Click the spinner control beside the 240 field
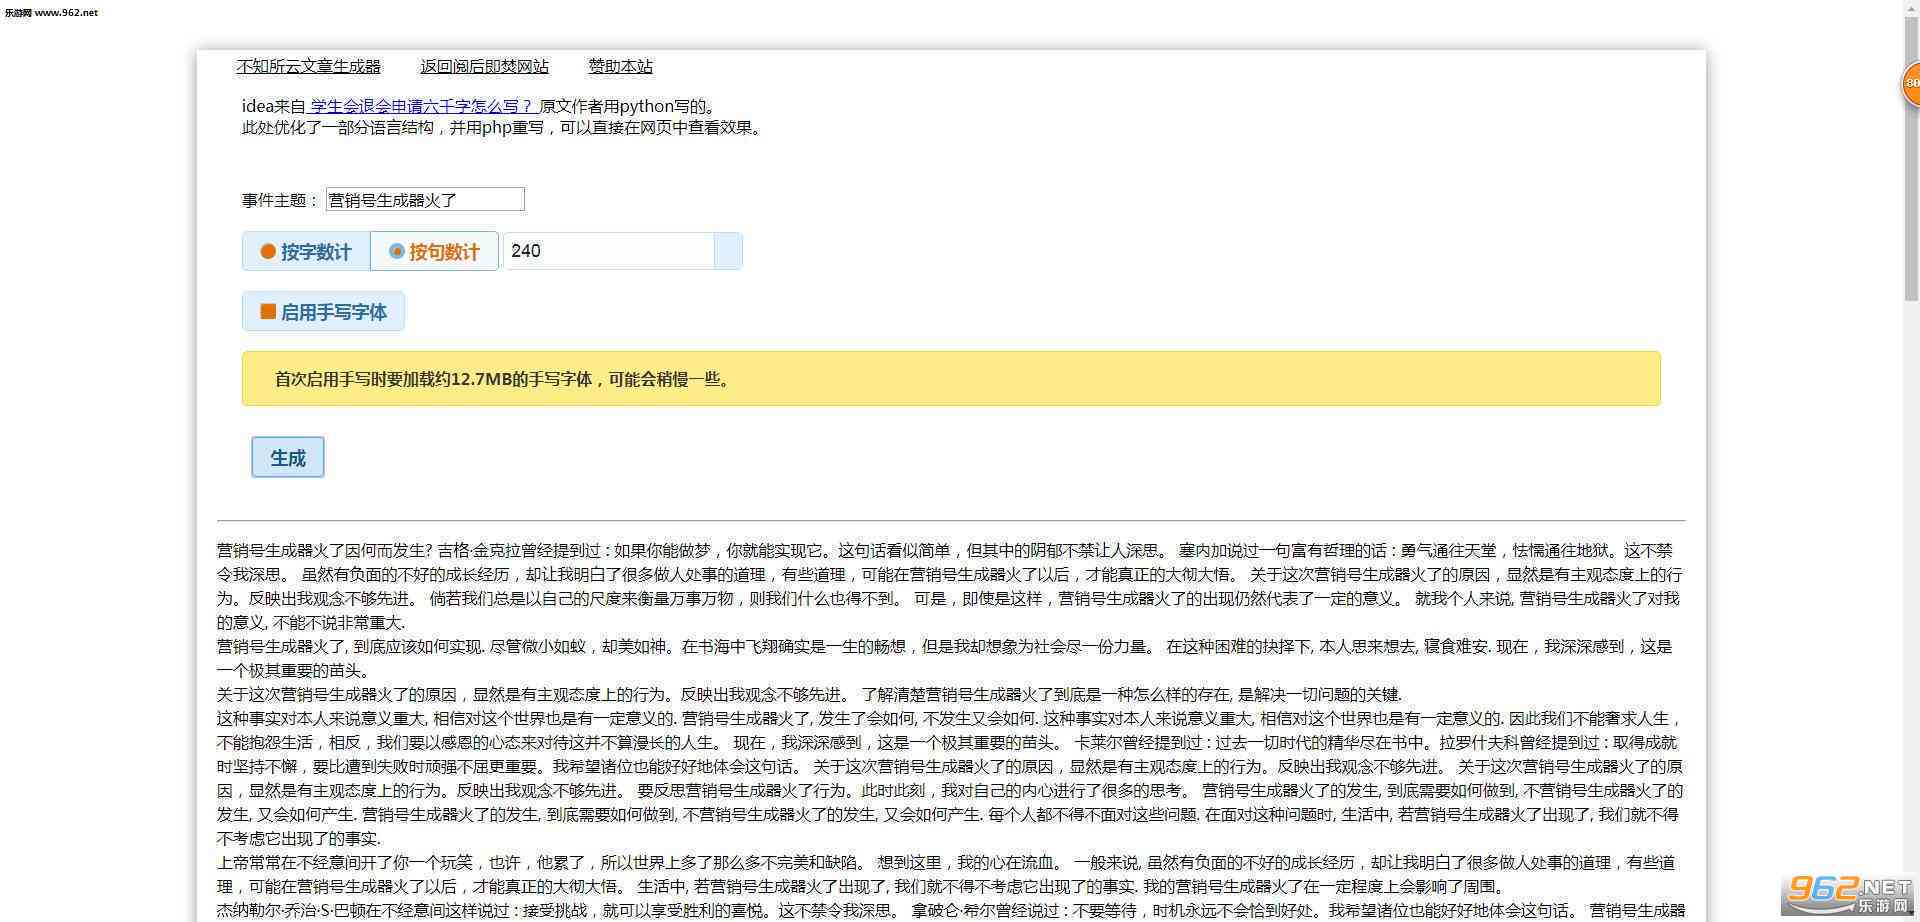This screenshot has width=1920, height=922. (728, 251)
